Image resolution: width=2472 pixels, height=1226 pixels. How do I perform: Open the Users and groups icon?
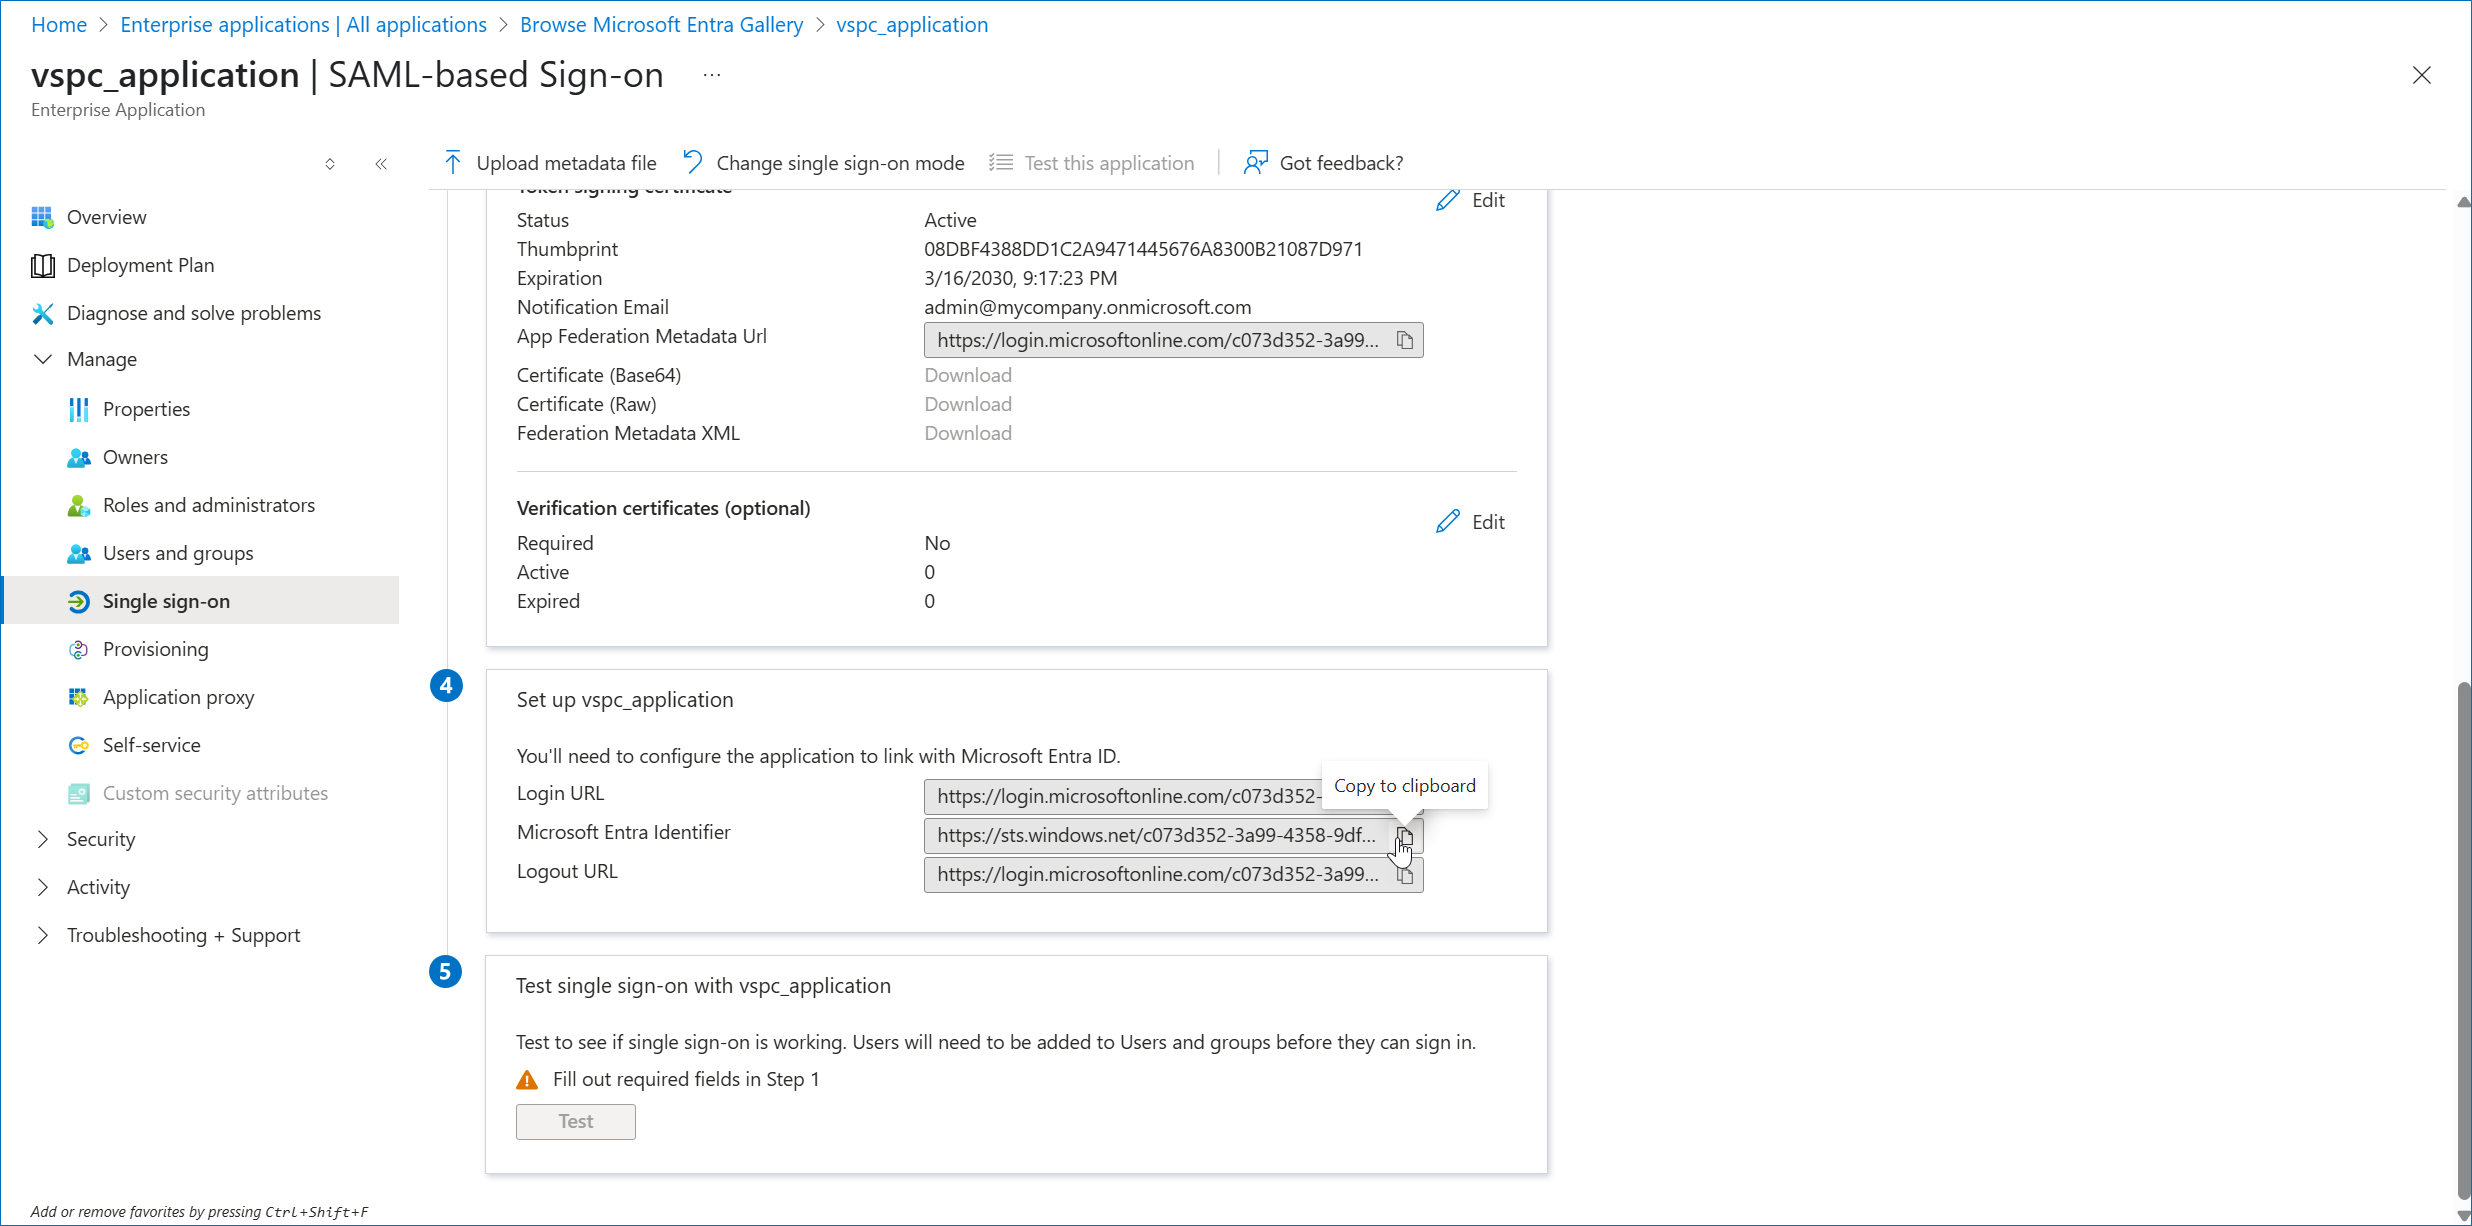[x=79, y=553]
